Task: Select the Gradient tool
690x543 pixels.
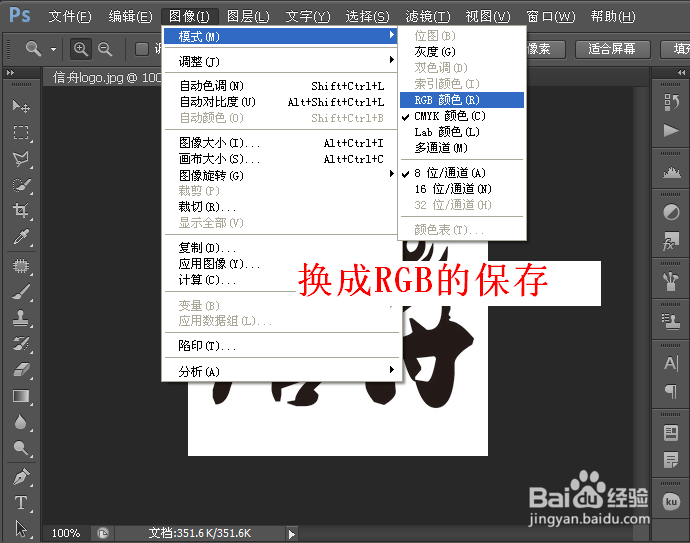Action: coord(21,396)
